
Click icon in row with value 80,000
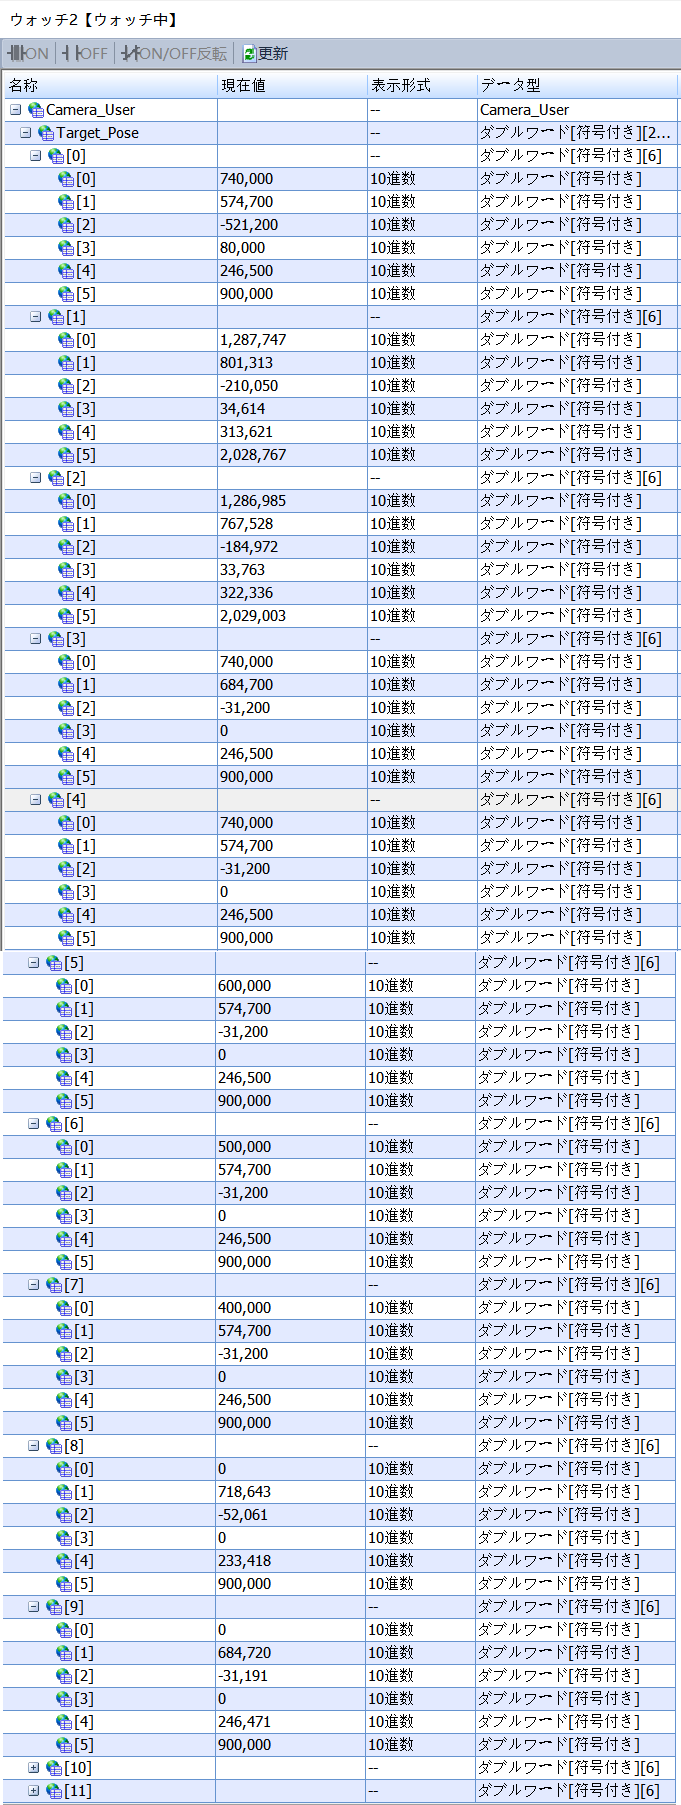66,248
